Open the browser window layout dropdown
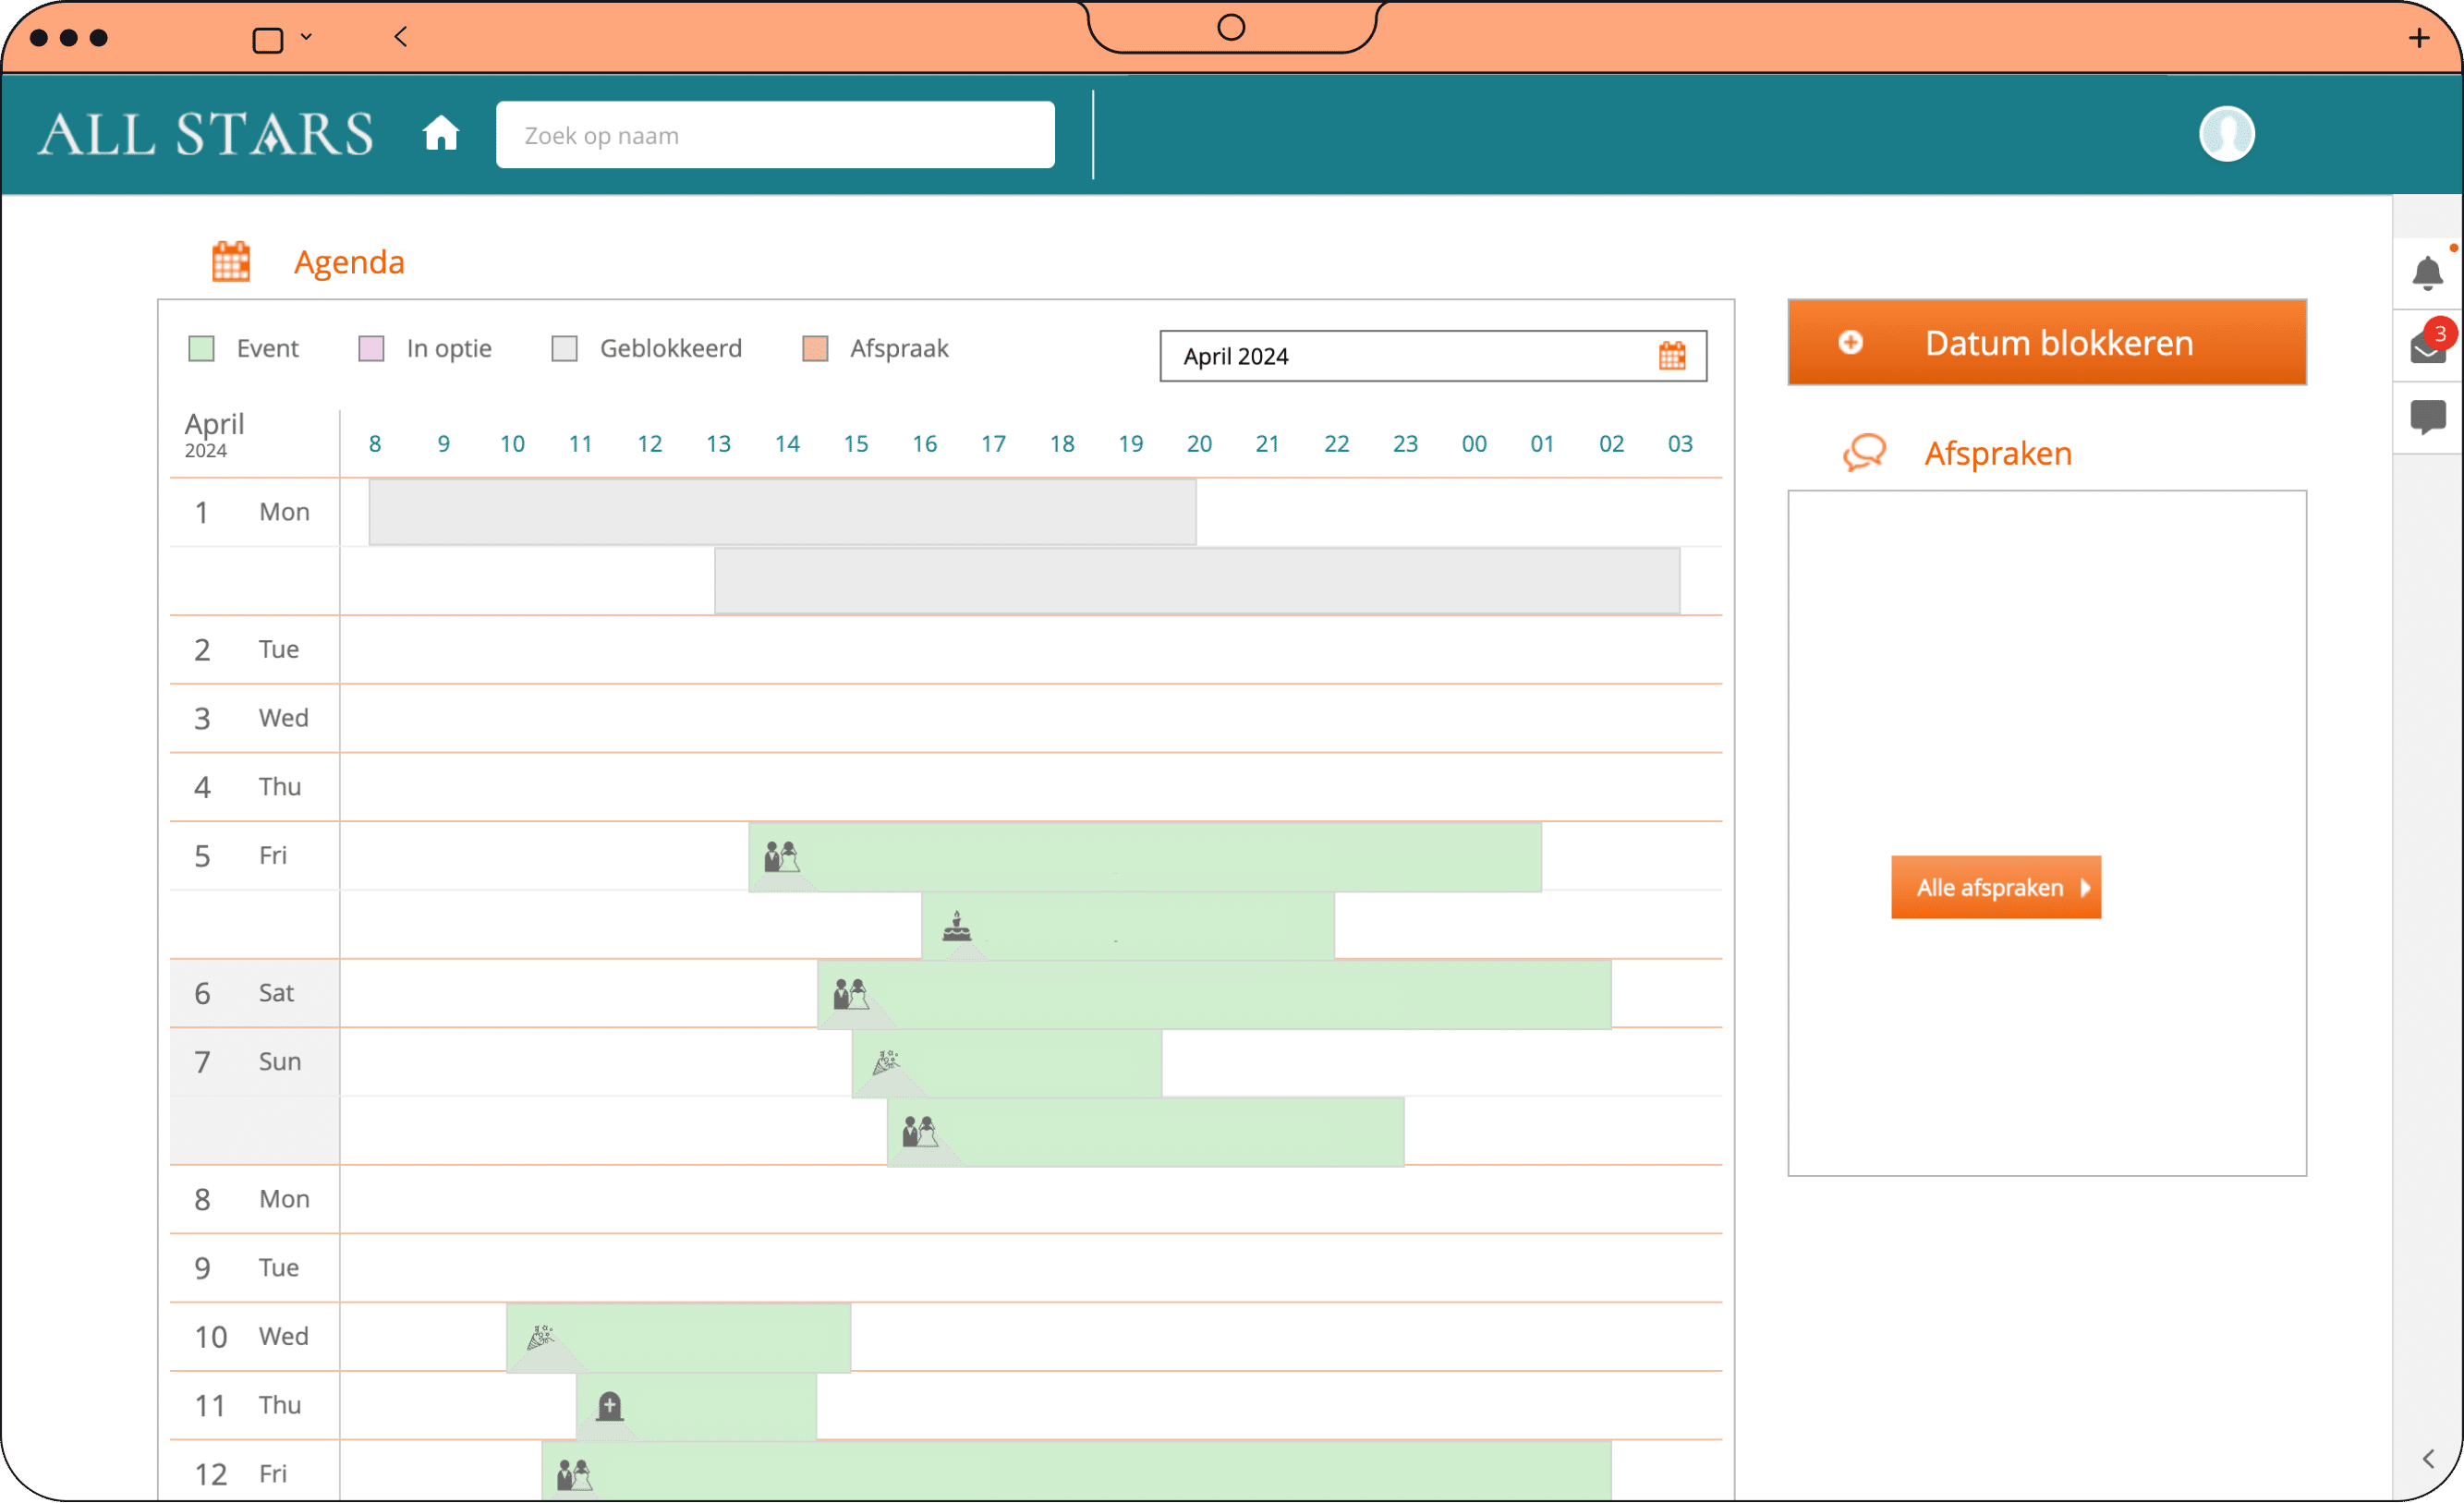This screenshot has height=1503, width=2464. (x=306, y=38)
